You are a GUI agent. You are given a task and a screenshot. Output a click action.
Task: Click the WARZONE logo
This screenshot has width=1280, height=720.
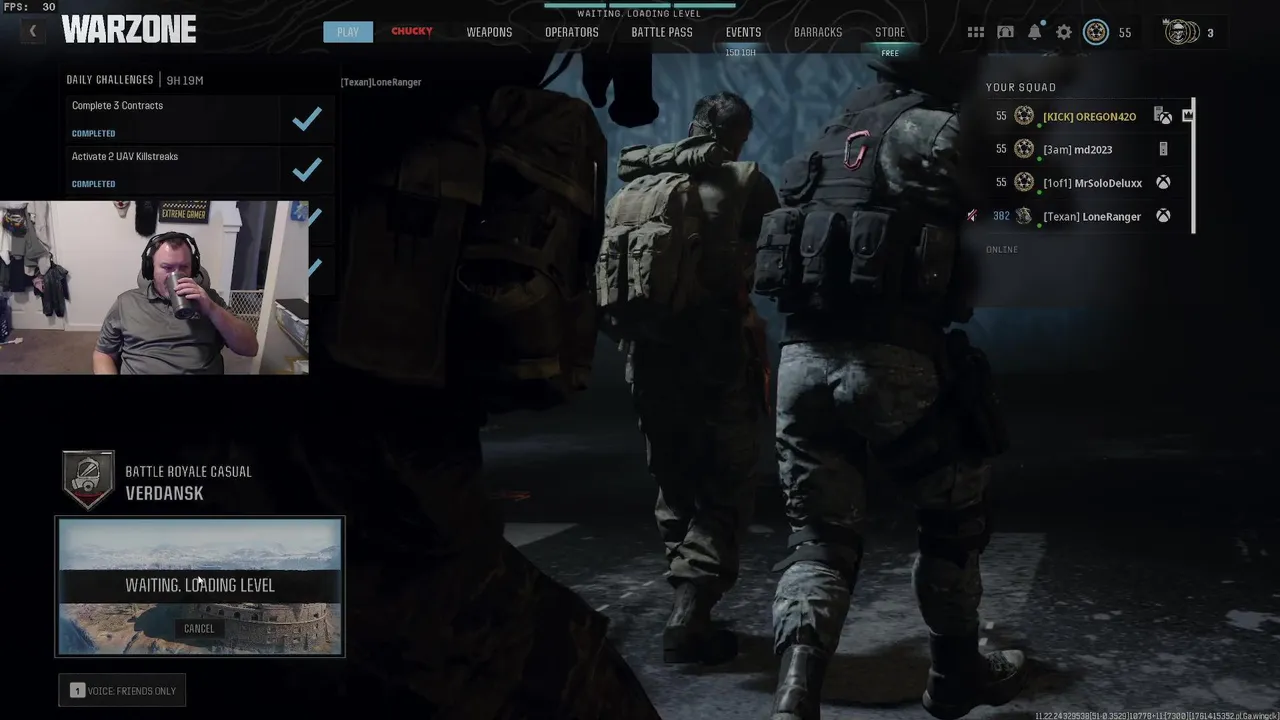click(x=129, y=31)
